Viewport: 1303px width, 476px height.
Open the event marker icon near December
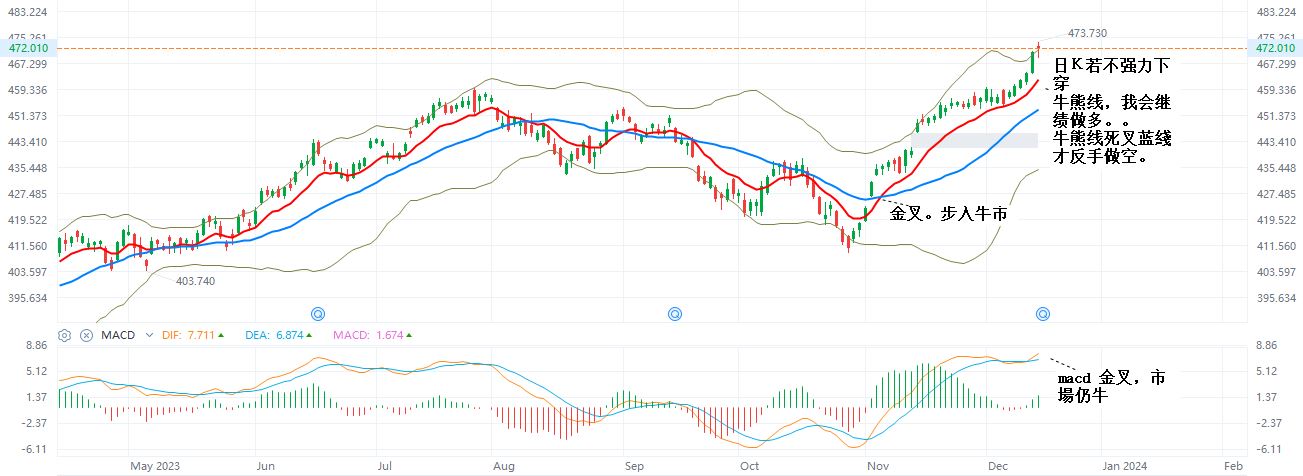[1042, 314]
